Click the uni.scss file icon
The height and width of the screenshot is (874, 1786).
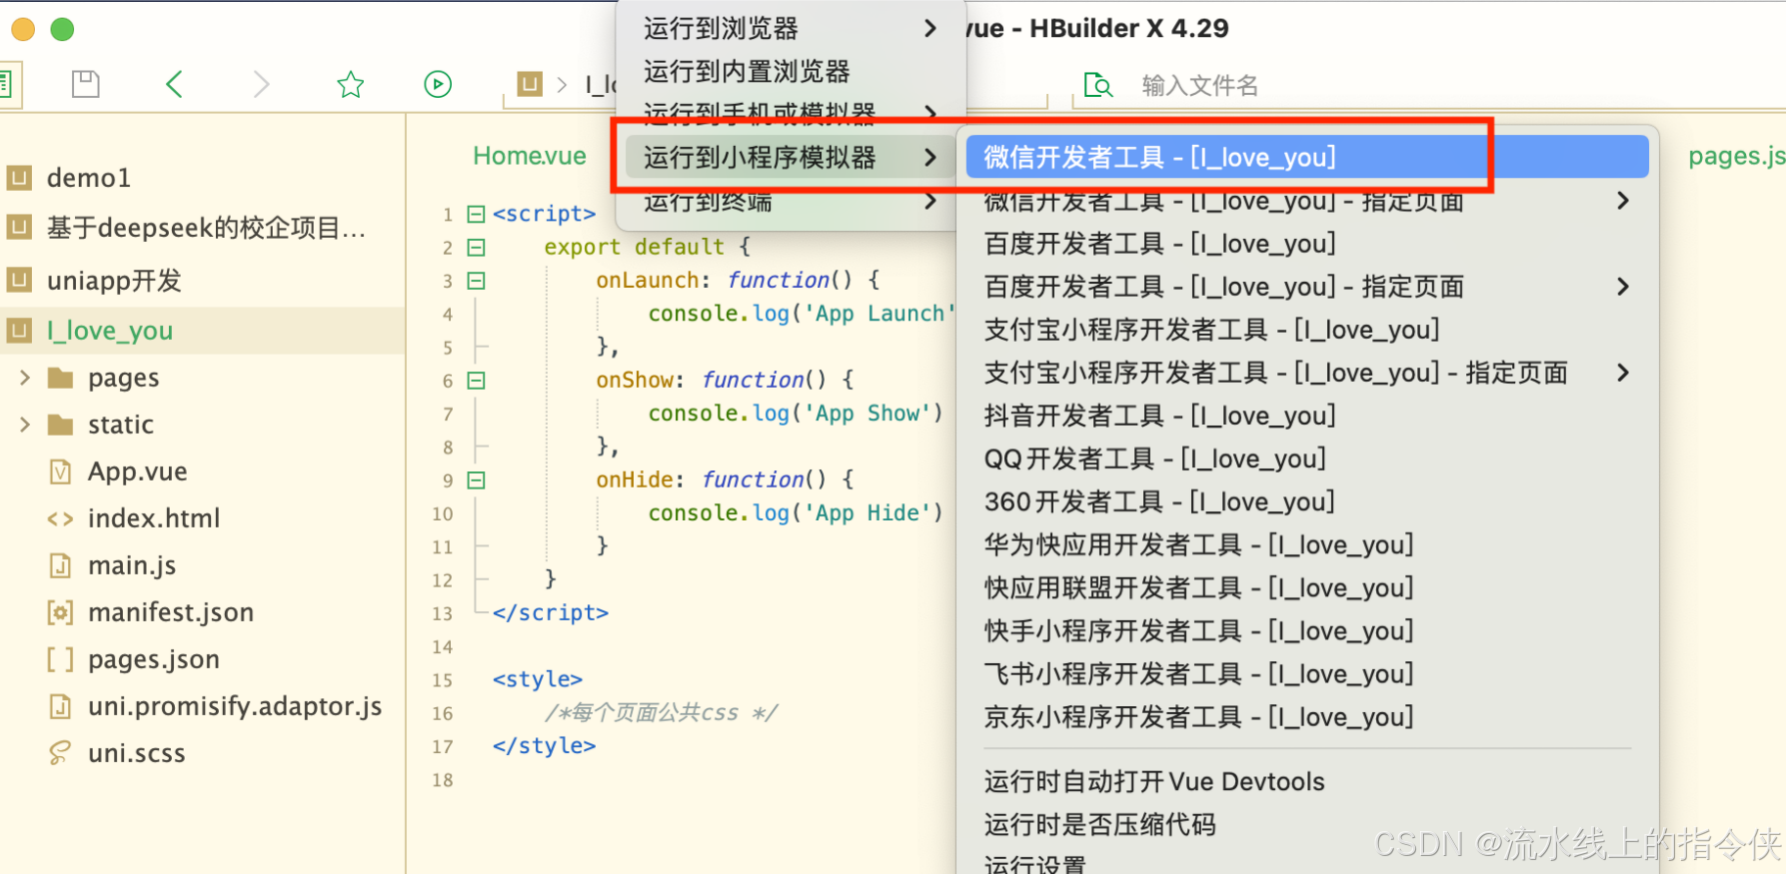click(x=61, y=753)
